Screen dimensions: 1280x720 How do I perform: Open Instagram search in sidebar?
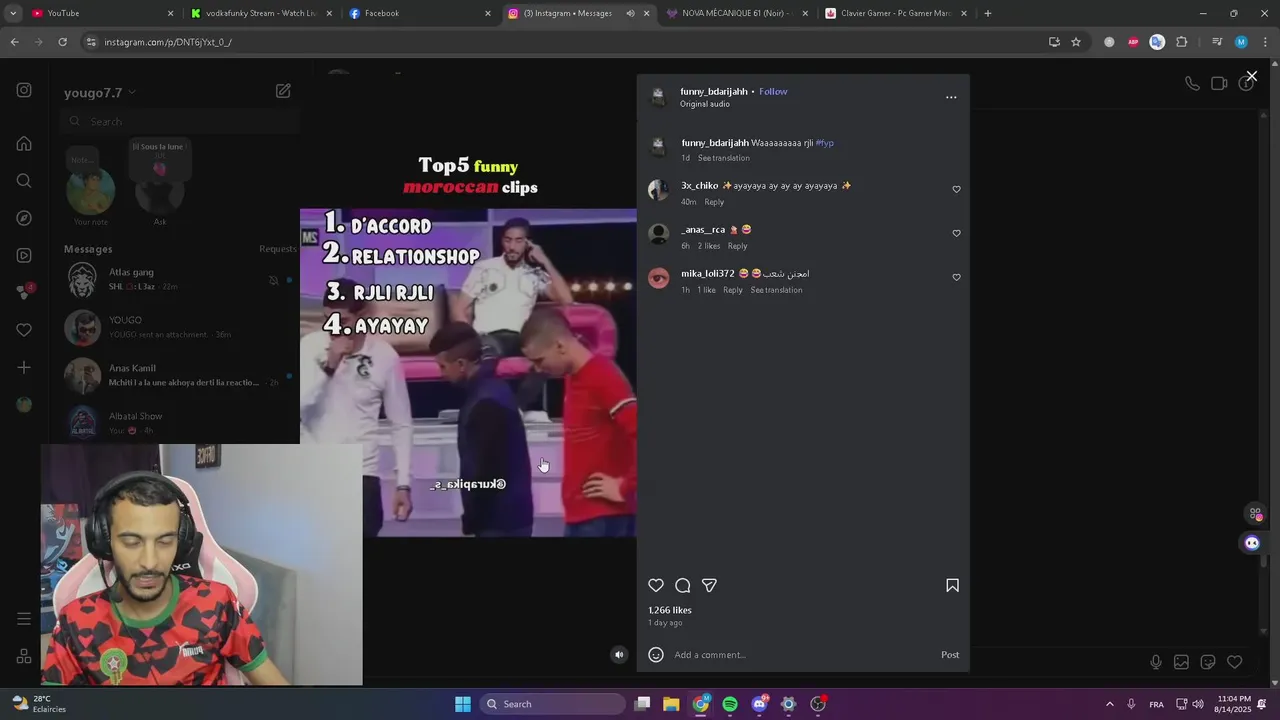[24, 181]
